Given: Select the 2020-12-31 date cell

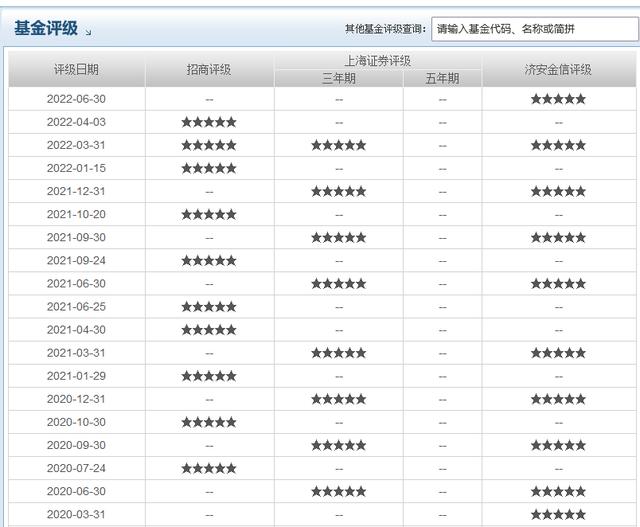Looking at the screenshot, I should (76, 399).
